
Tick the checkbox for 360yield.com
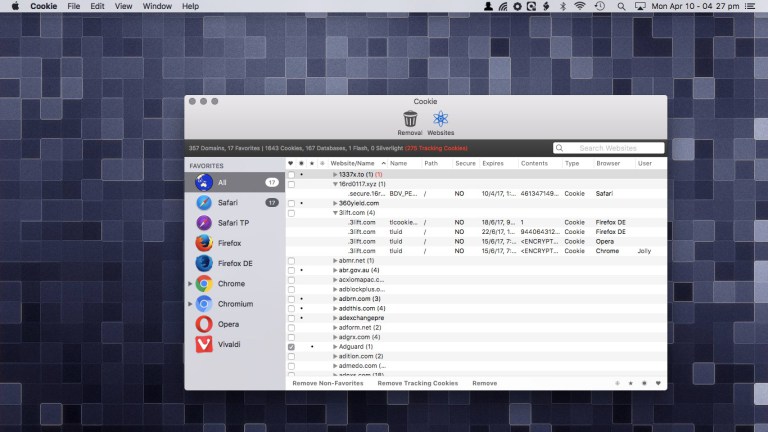coord(291,204)
